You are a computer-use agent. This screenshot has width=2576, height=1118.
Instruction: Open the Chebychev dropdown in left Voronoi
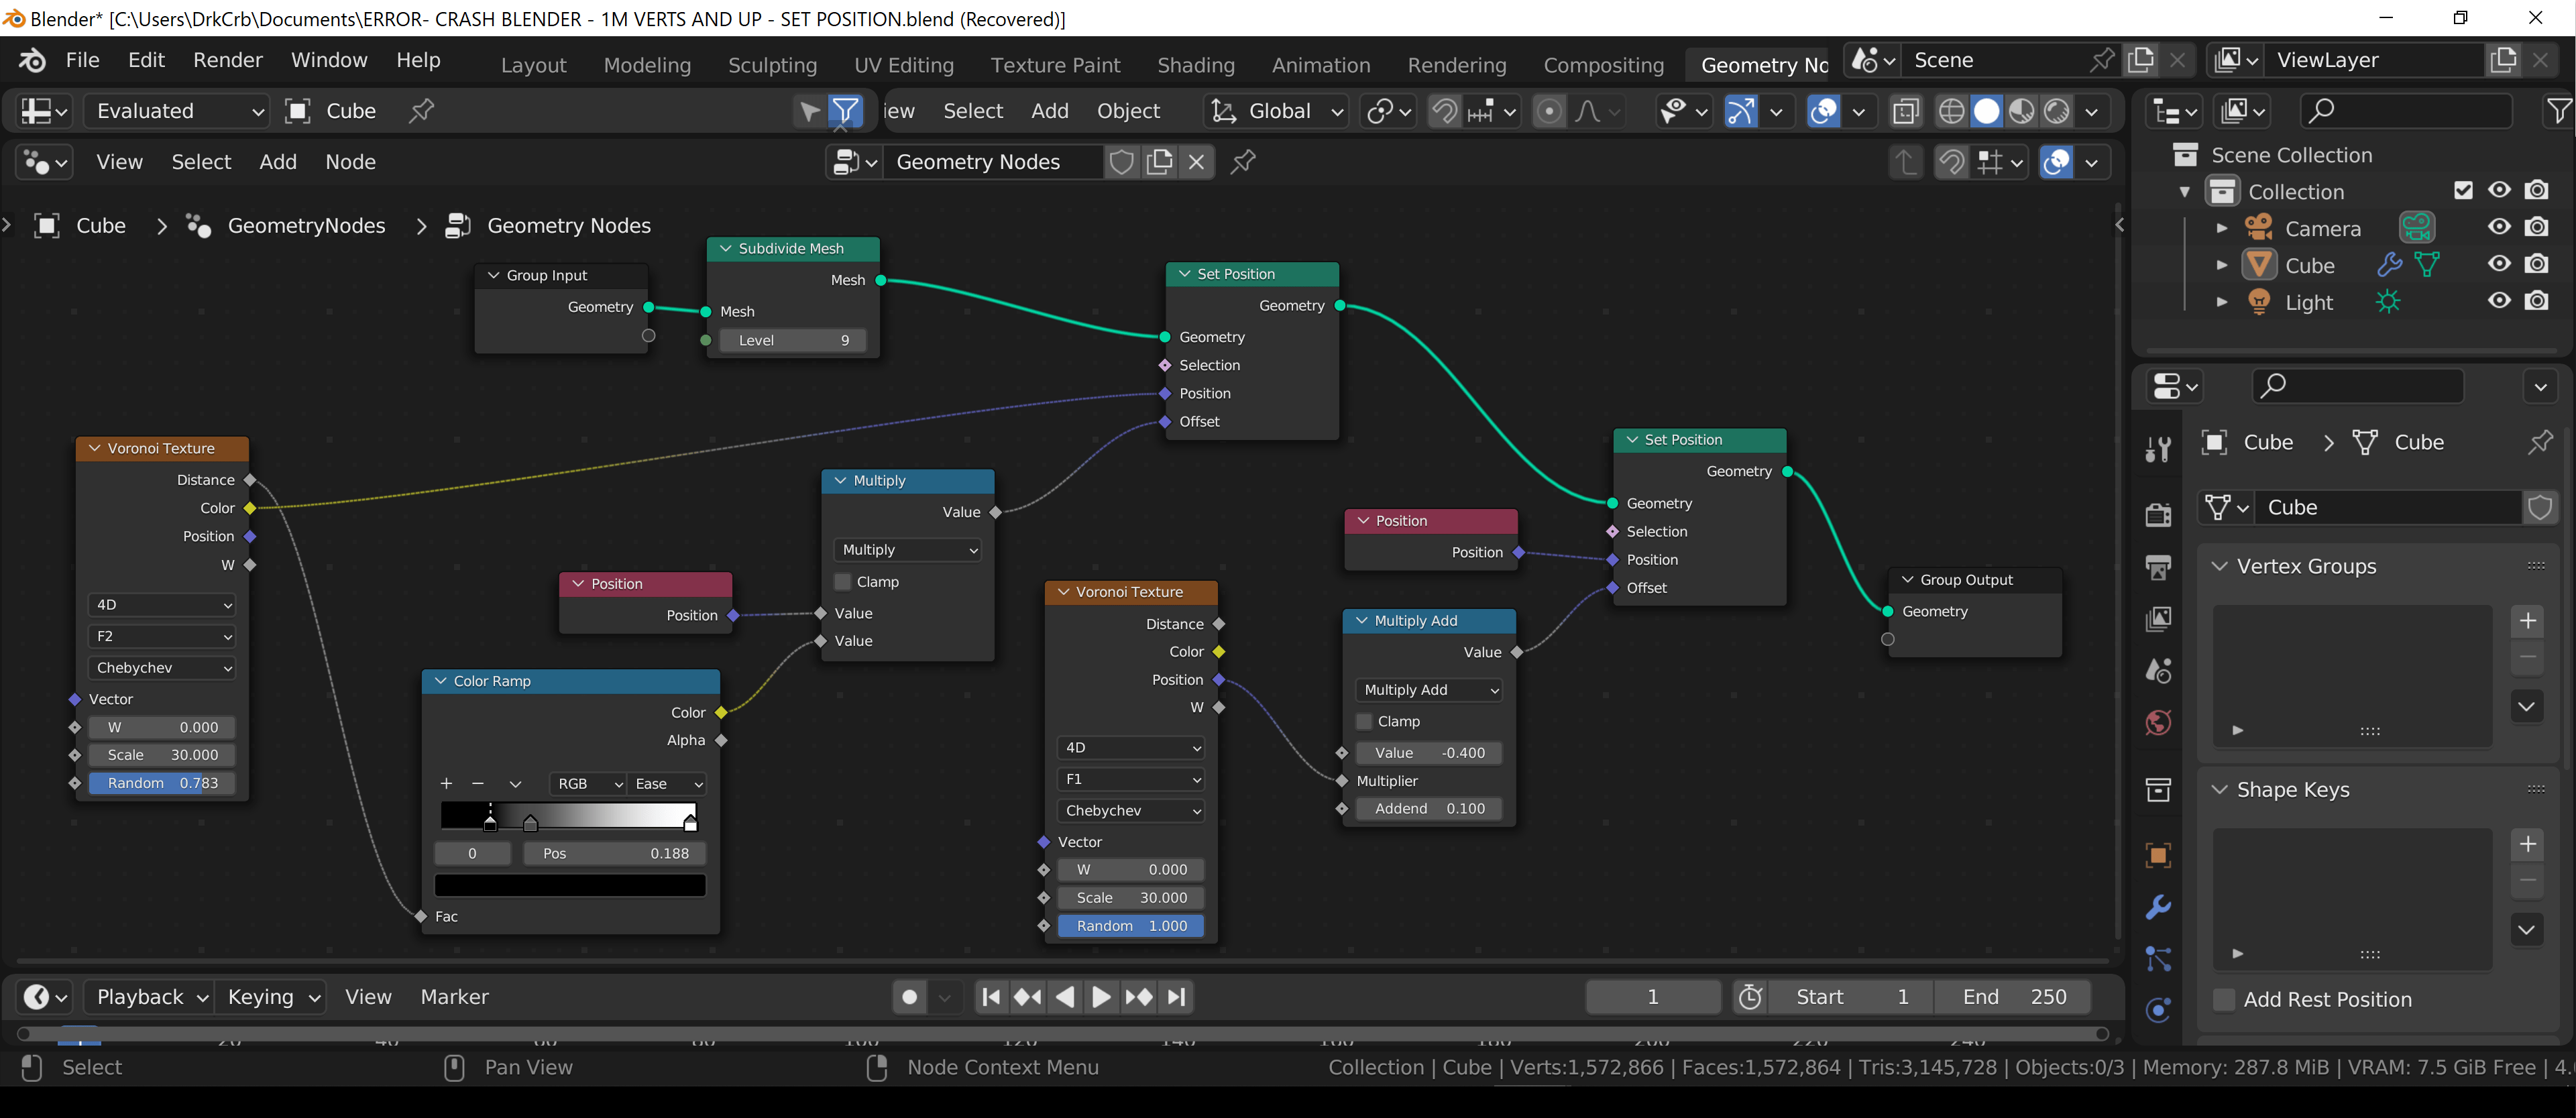(x=162, y=667)
